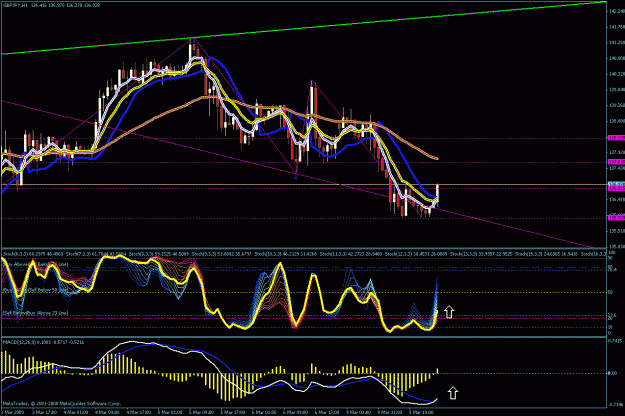Click the '4 Mar 09:00' time axis label
625x416 pixels.
pos(108,412)
